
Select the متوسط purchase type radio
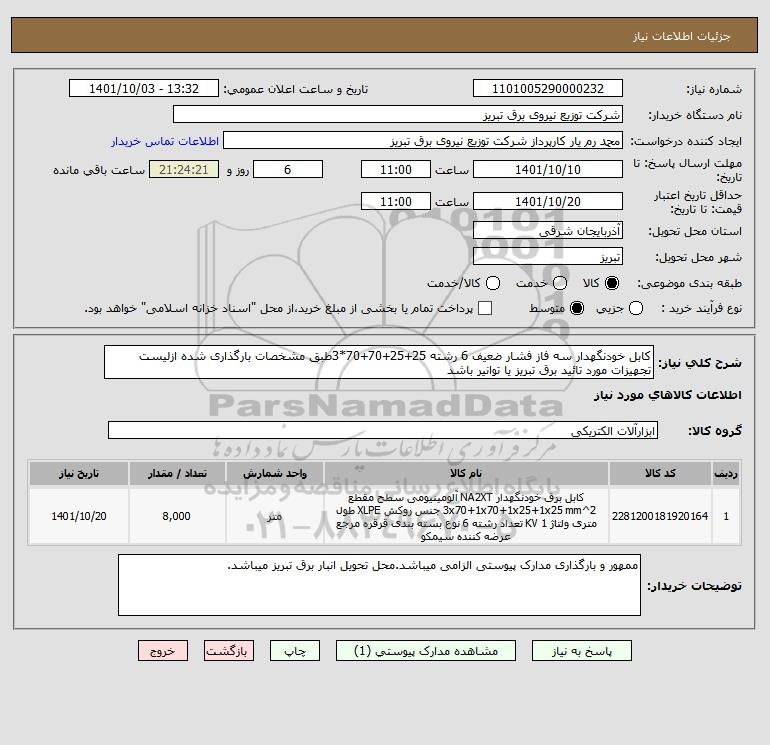(577, 308)
